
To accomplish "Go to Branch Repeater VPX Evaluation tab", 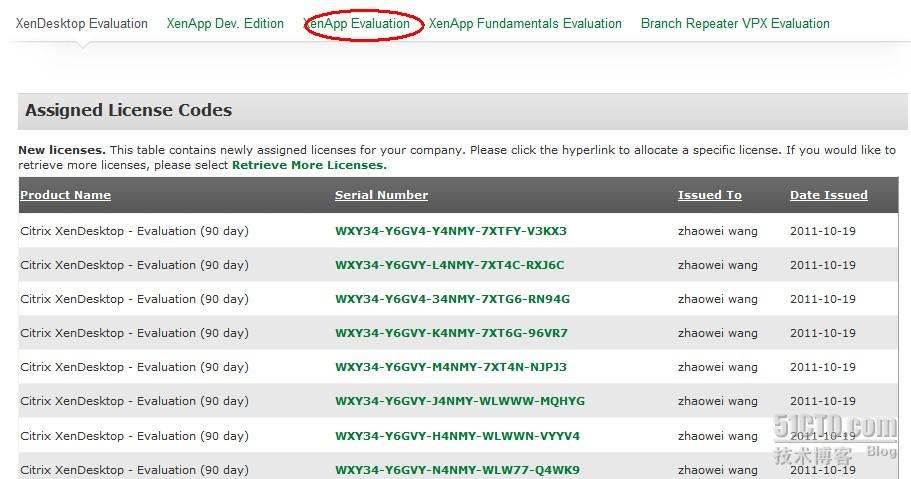I will [735, 23].
